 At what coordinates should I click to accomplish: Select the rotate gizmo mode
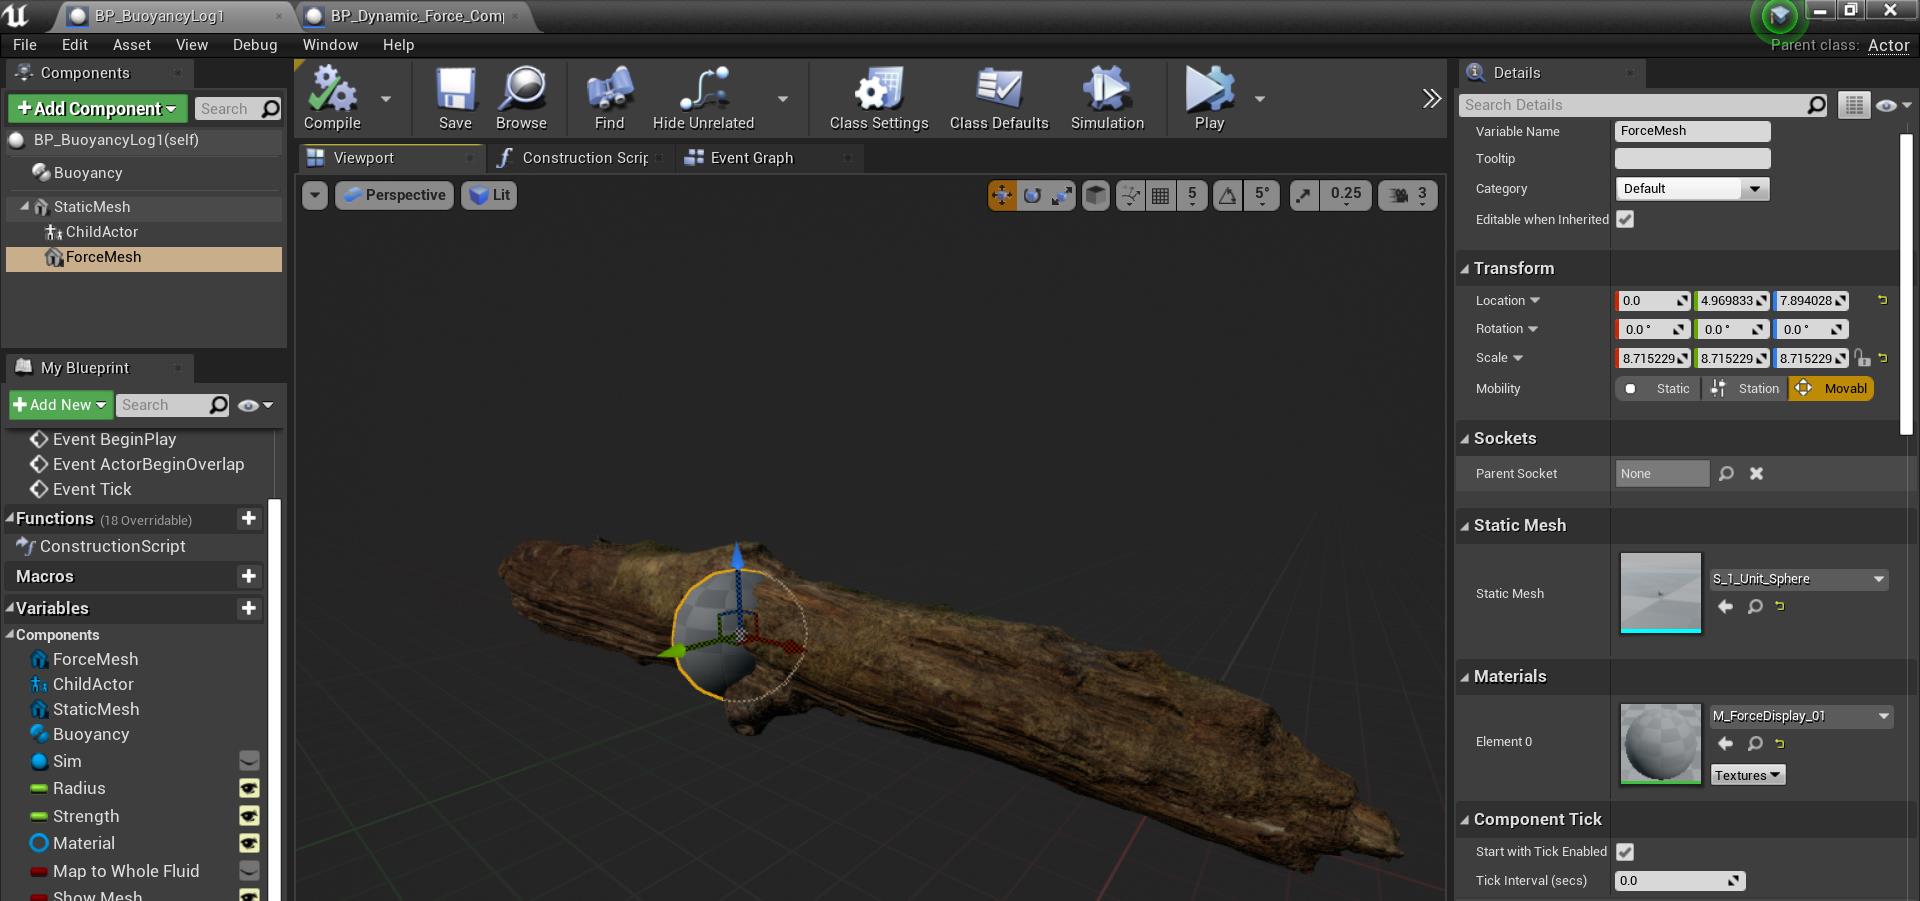point(1032,195)
